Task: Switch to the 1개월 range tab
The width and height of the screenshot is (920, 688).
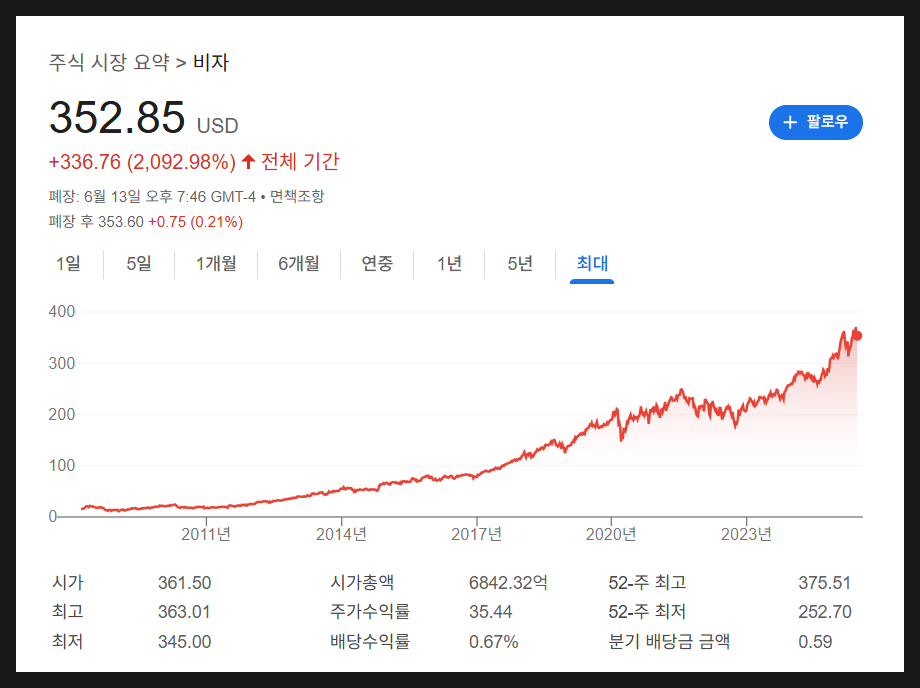Action: click(216, 263)
